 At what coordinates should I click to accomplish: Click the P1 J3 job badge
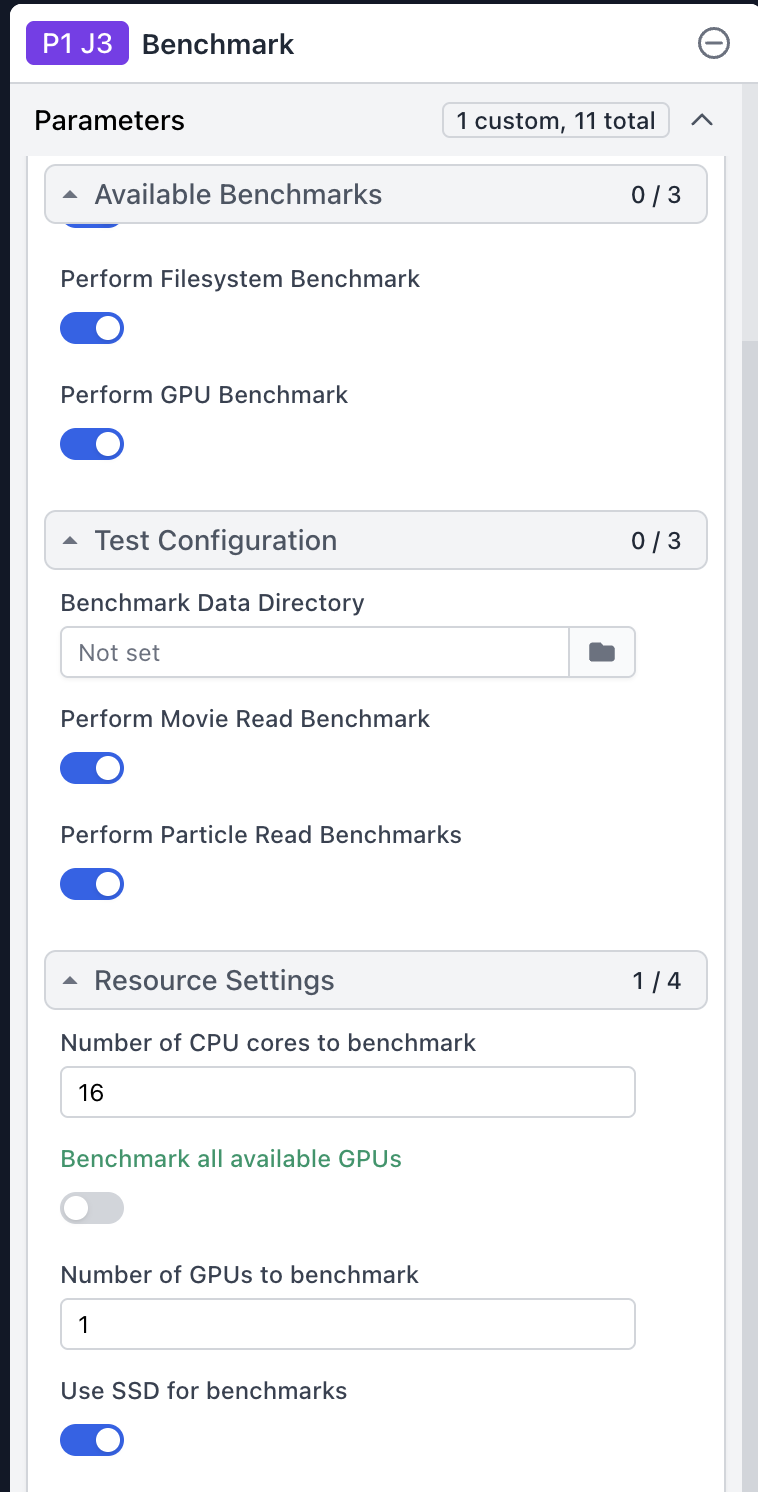[77, 44]
